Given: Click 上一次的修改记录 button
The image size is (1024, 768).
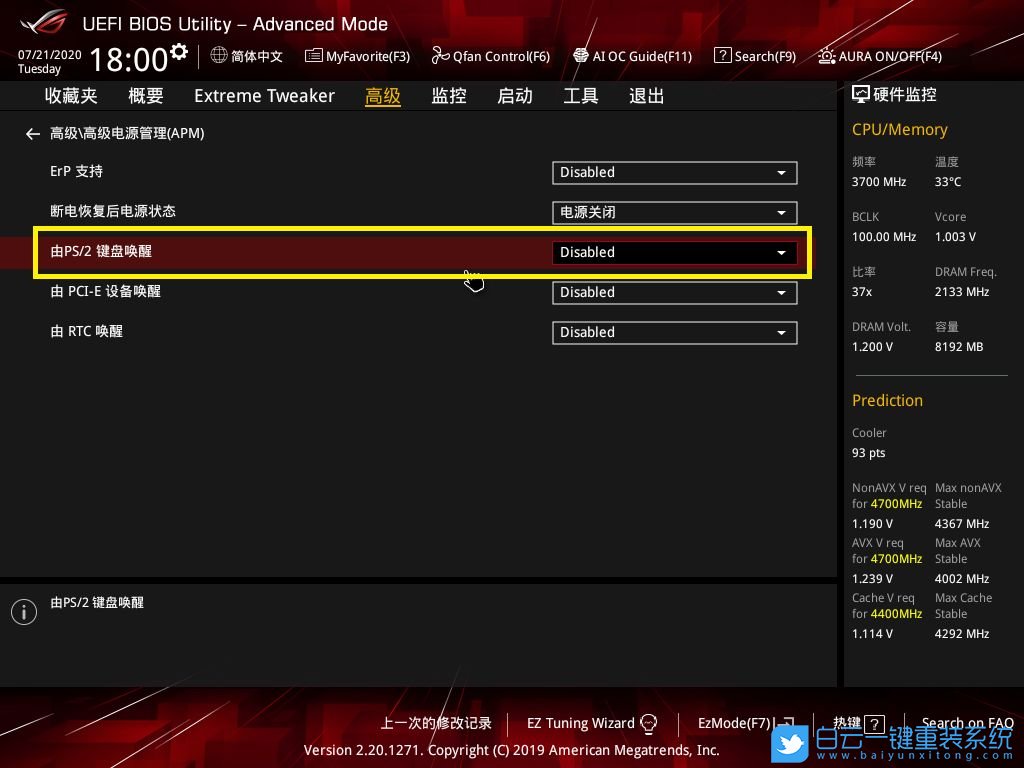Looking at the screenshot, I should [436, 723].
